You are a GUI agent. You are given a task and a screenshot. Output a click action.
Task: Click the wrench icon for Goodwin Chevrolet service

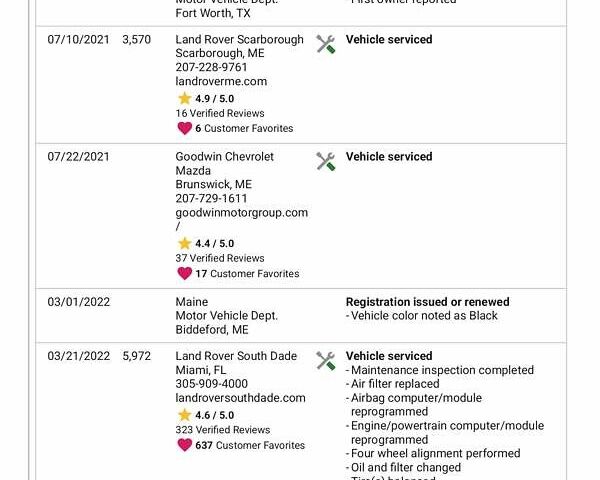325,161
